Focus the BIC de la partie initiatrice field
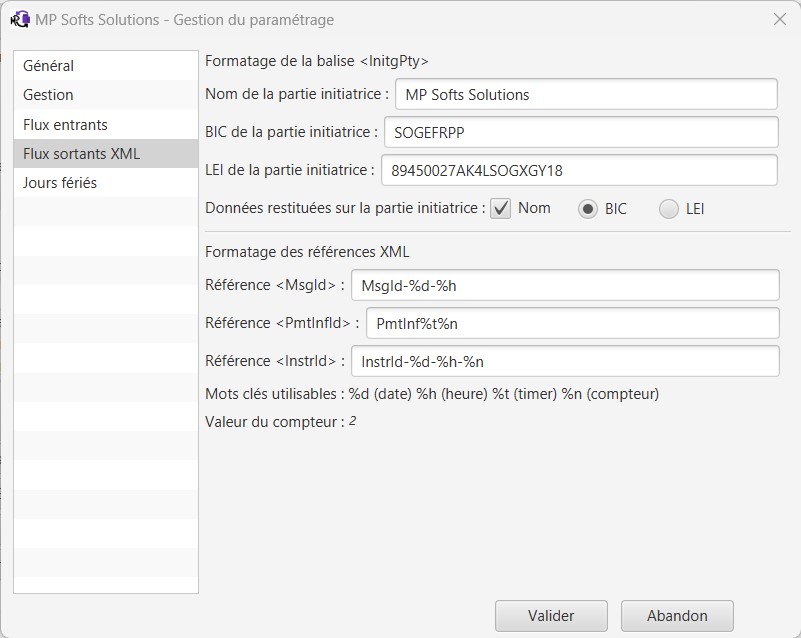 click(x=581, y=132)
